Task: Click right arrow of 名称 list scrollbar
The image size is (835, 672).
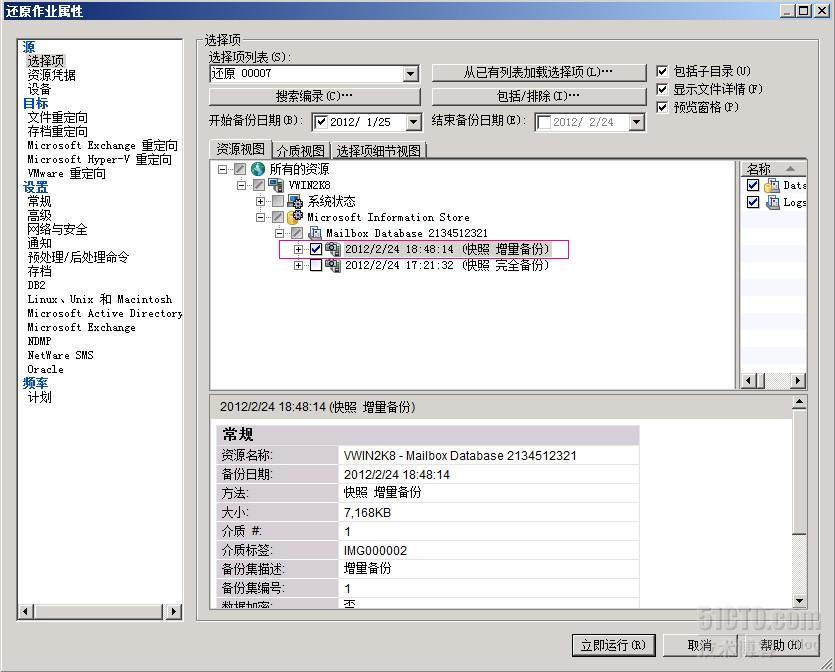Action: [x=797, y=380]
